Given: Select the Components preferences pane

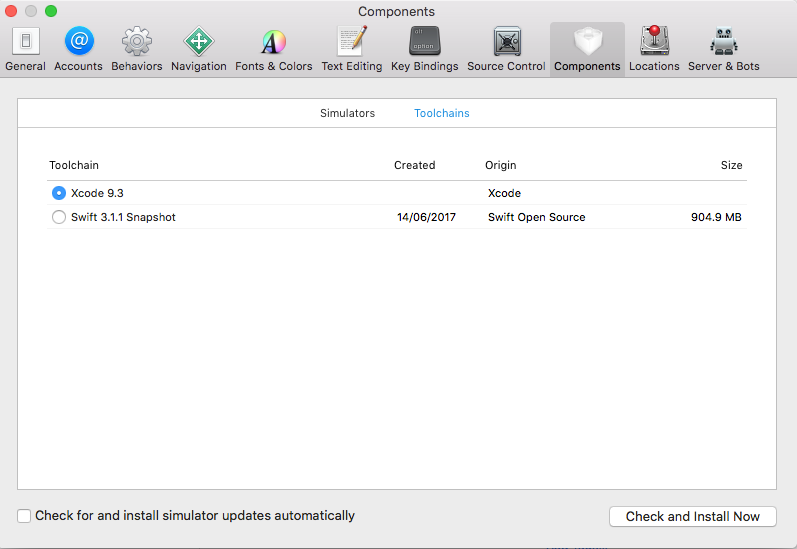Looking at the screenshot, I should point(587,49).
